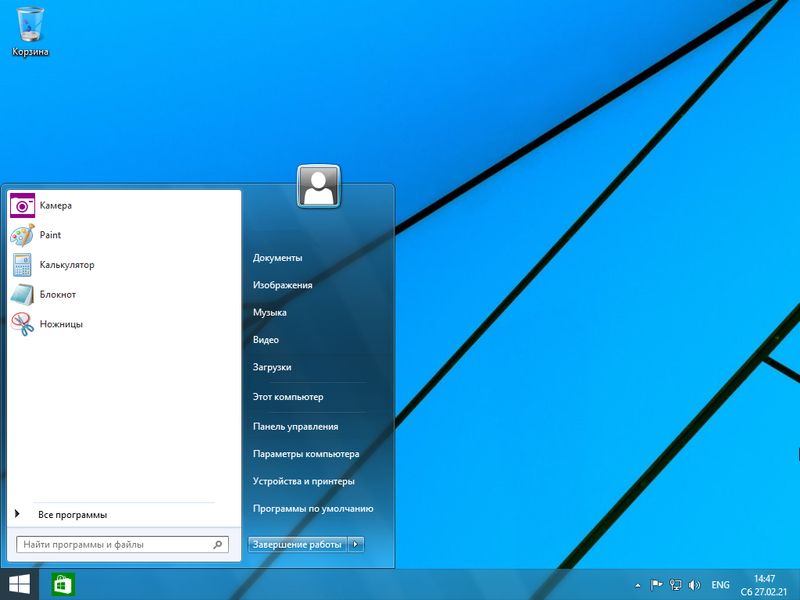Viewport: 800px width, 600px height.
Task: Open Панель управления menu entry
Action: pos(296,426)
